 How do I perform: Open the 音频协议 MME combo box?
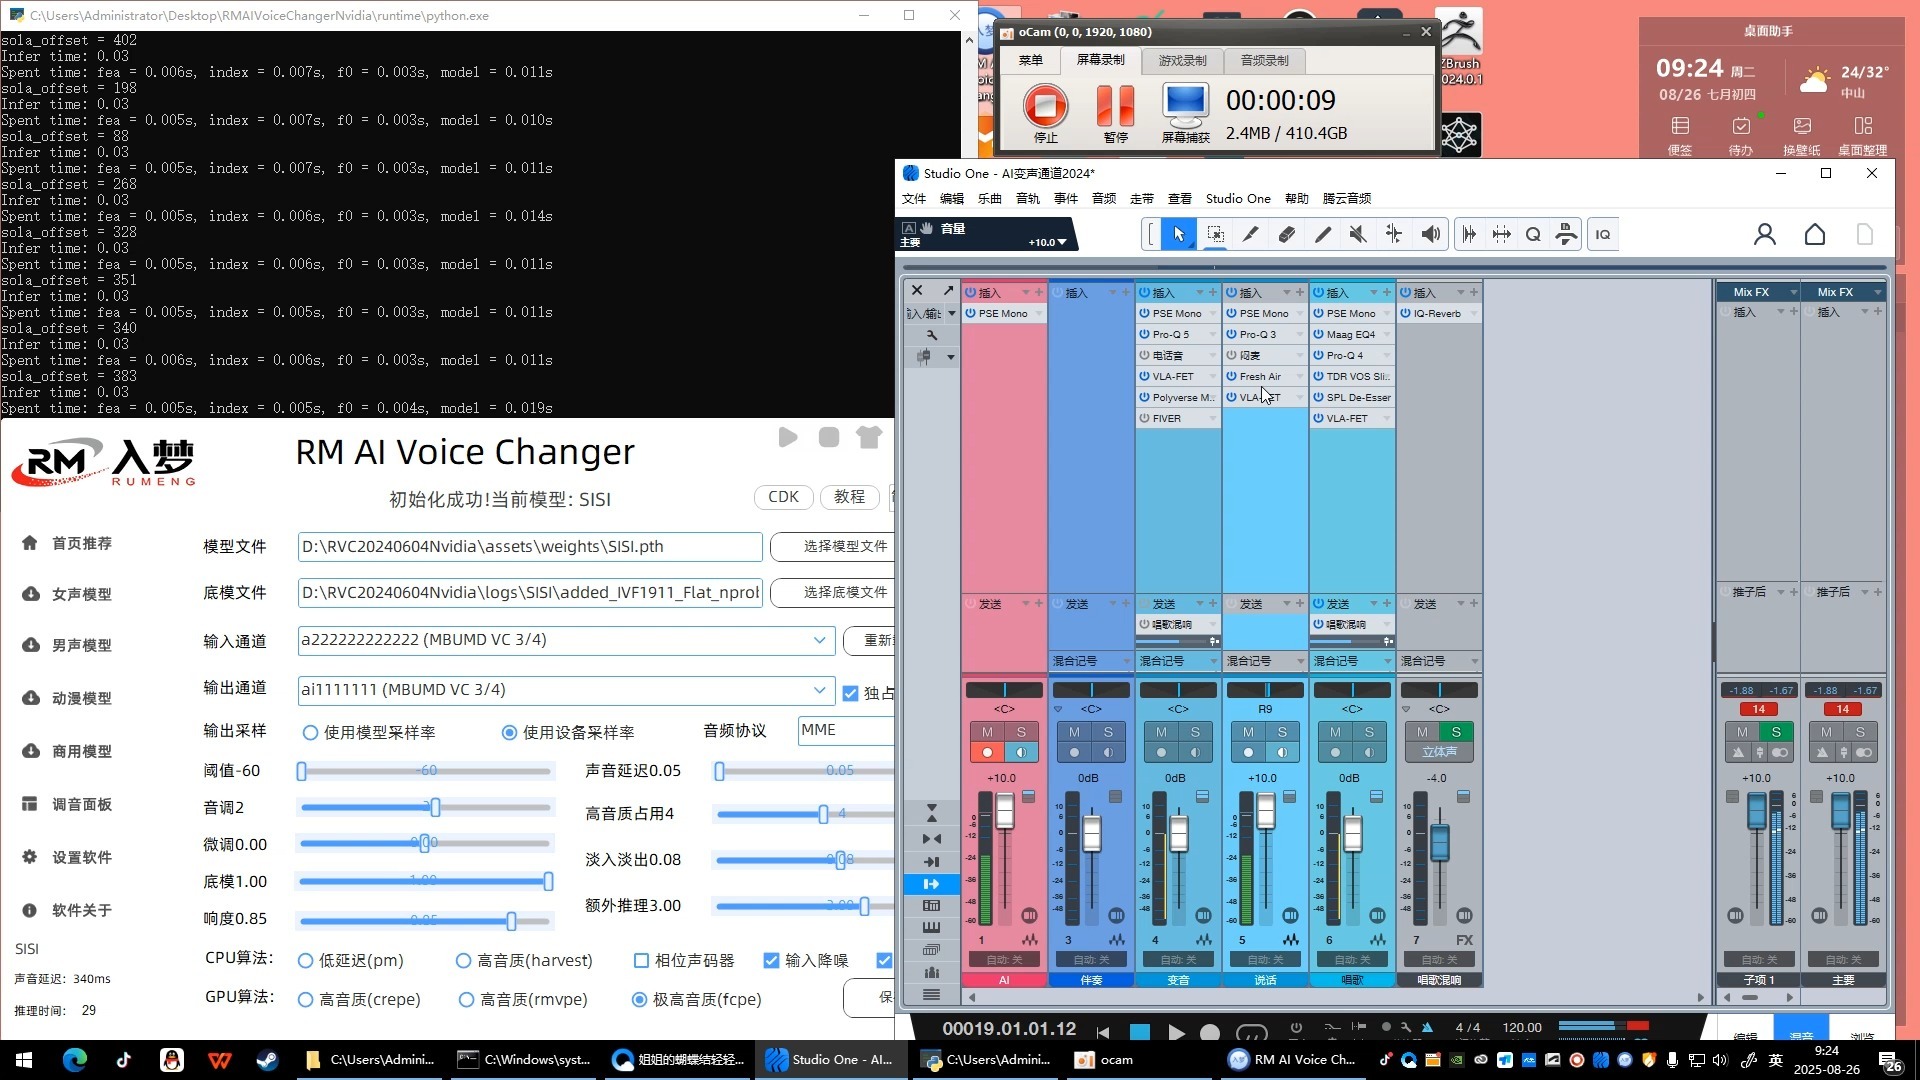846,730
